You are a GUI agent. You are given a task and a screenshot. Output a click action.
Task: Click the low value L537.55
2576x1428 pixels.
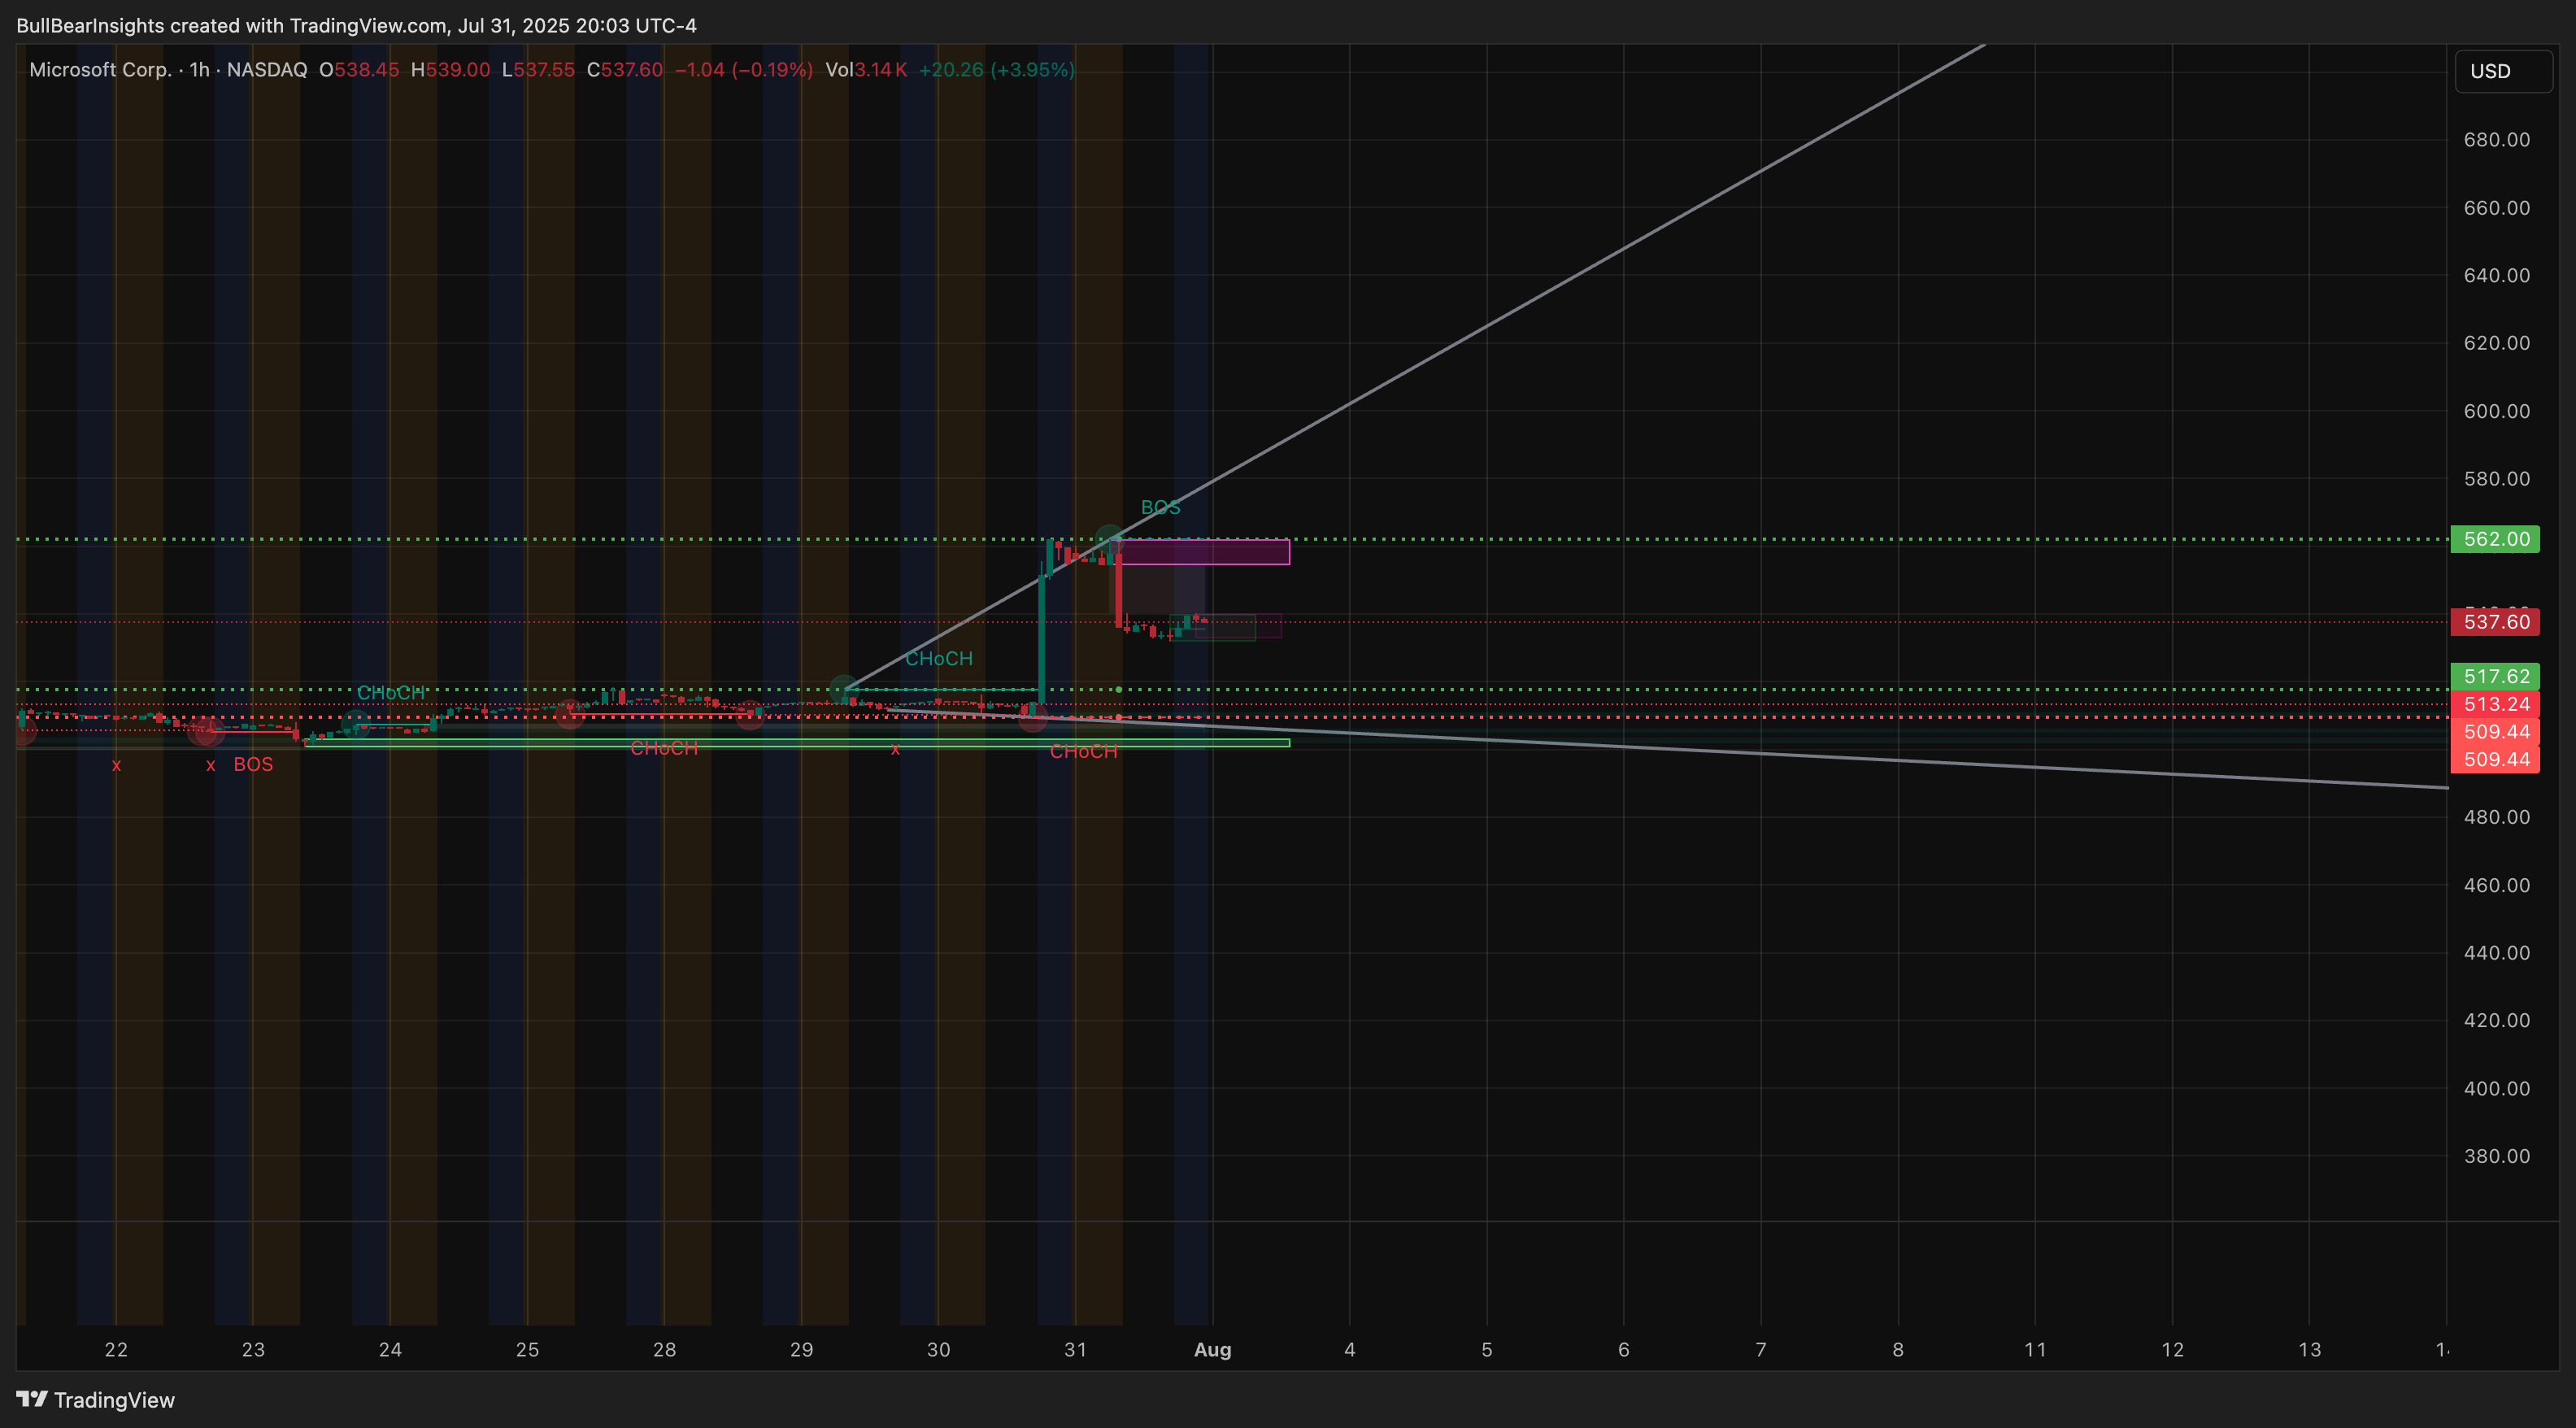click(x=538, y=69)
